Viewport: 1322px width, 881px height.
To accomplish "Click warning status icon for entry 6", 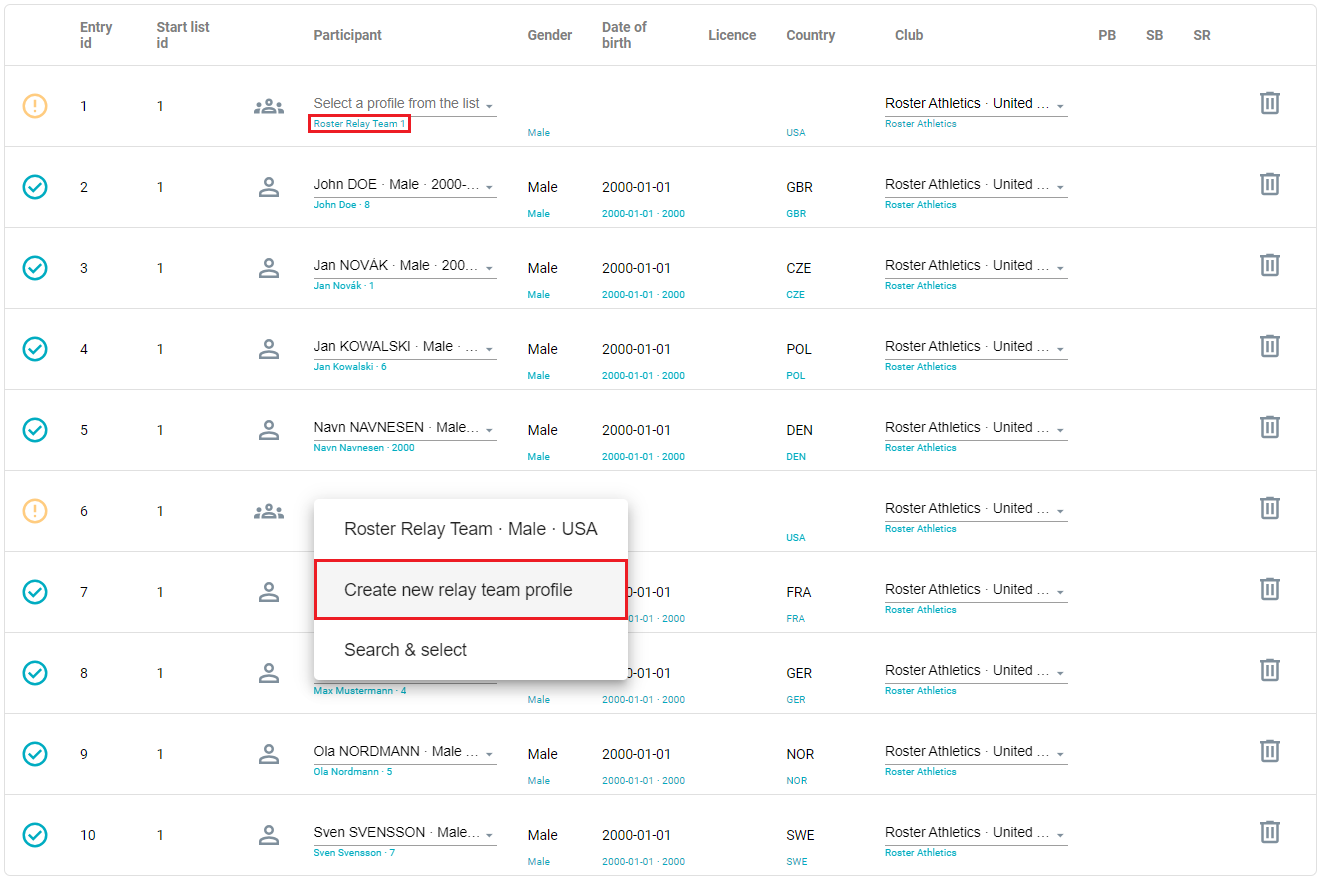I will pos(35,511).
